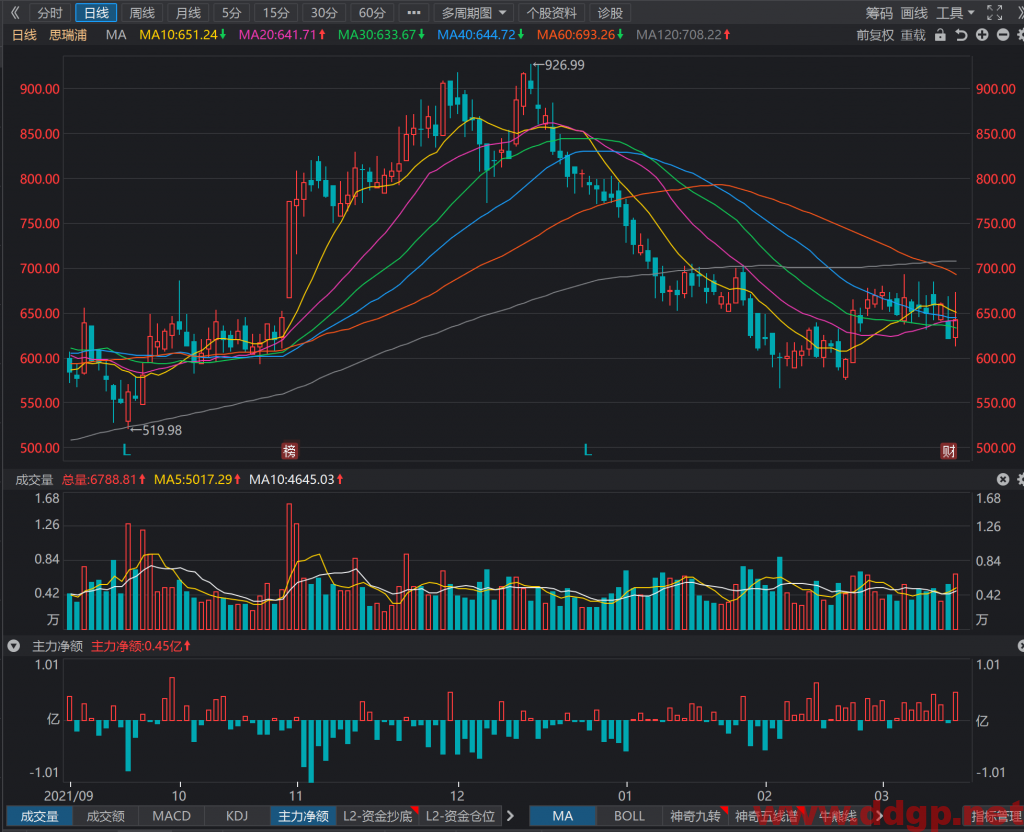Click the 榜 marker on the chart
This screenshot has width=1024, height=832.
coord(289,451)
